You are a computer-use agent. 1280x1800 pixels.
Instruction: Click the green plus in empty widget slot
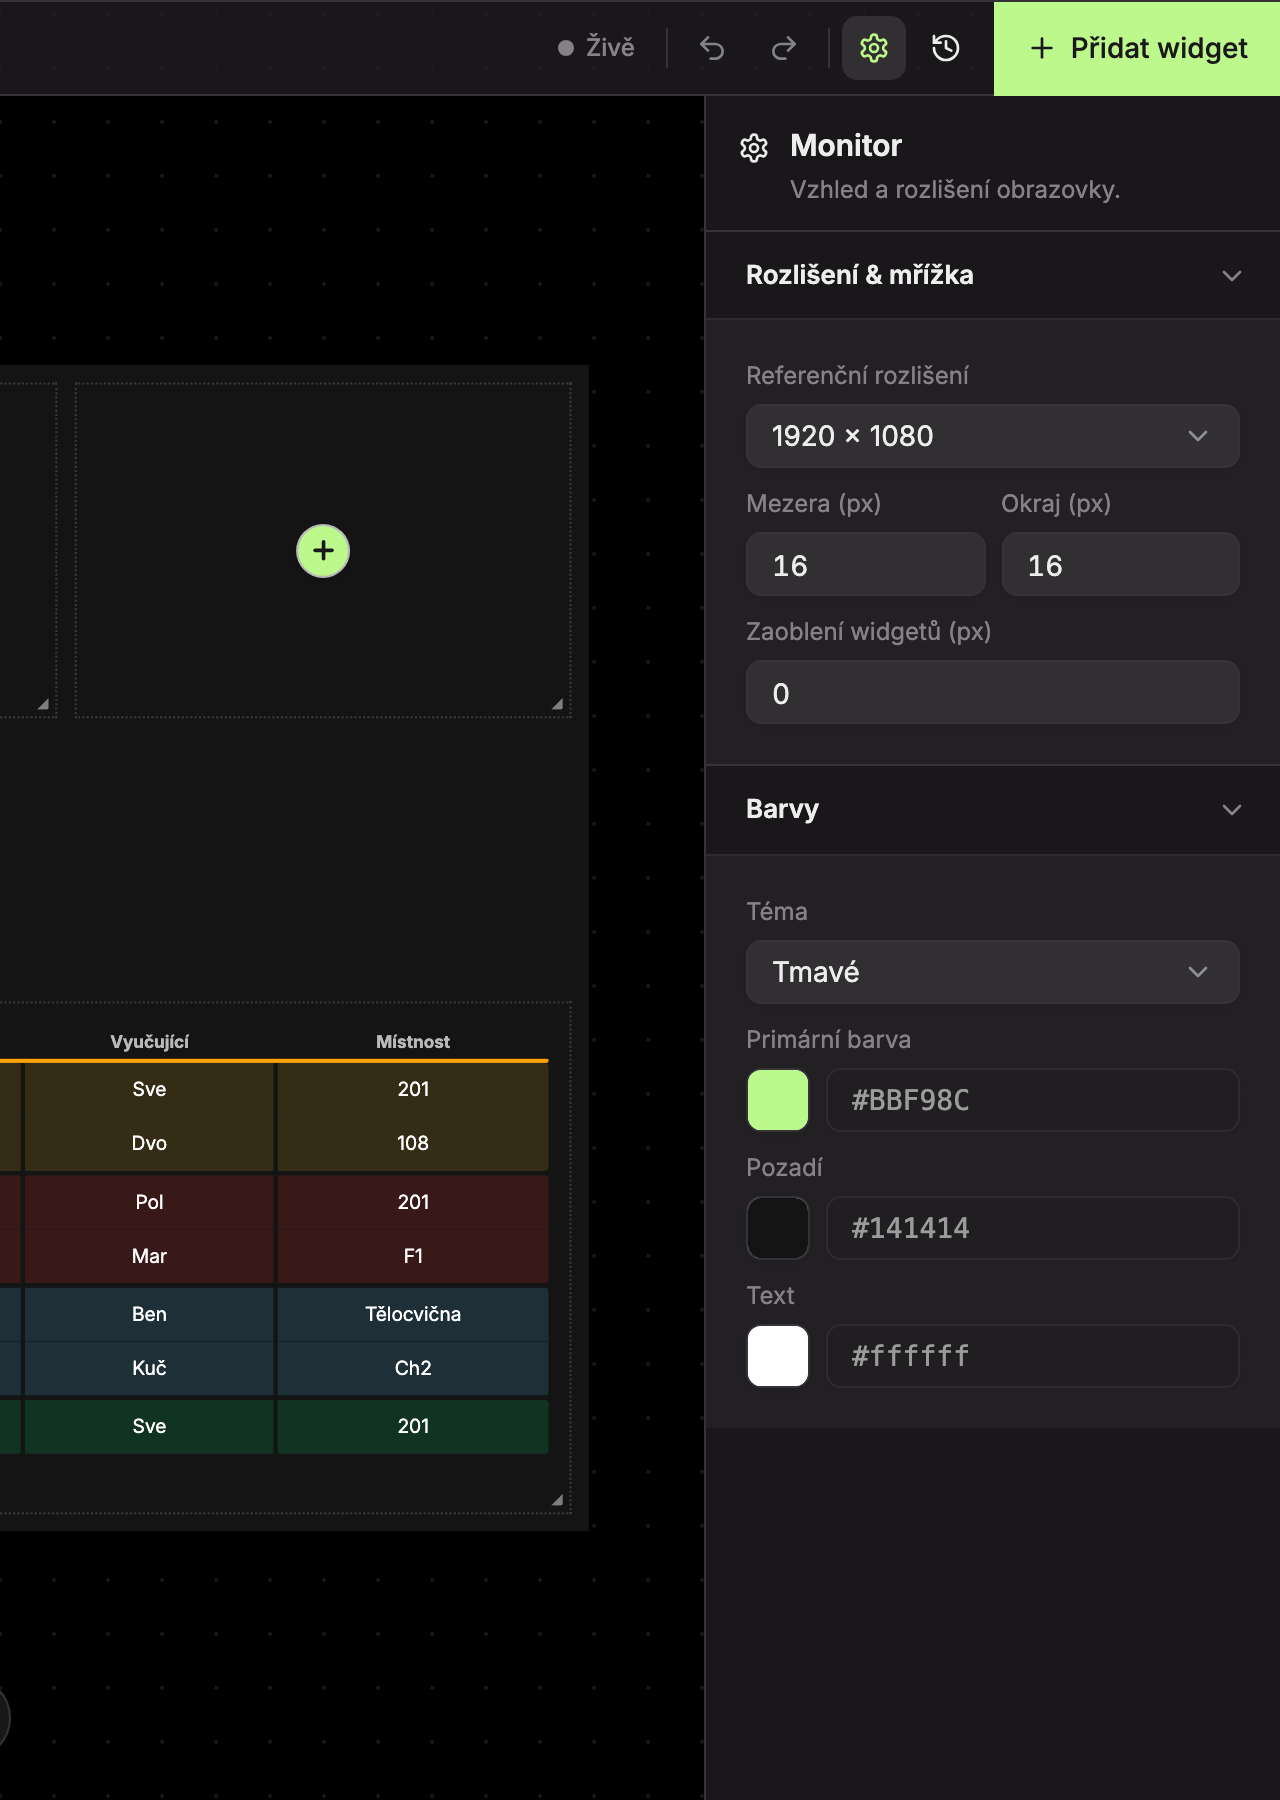click(323, 551)
